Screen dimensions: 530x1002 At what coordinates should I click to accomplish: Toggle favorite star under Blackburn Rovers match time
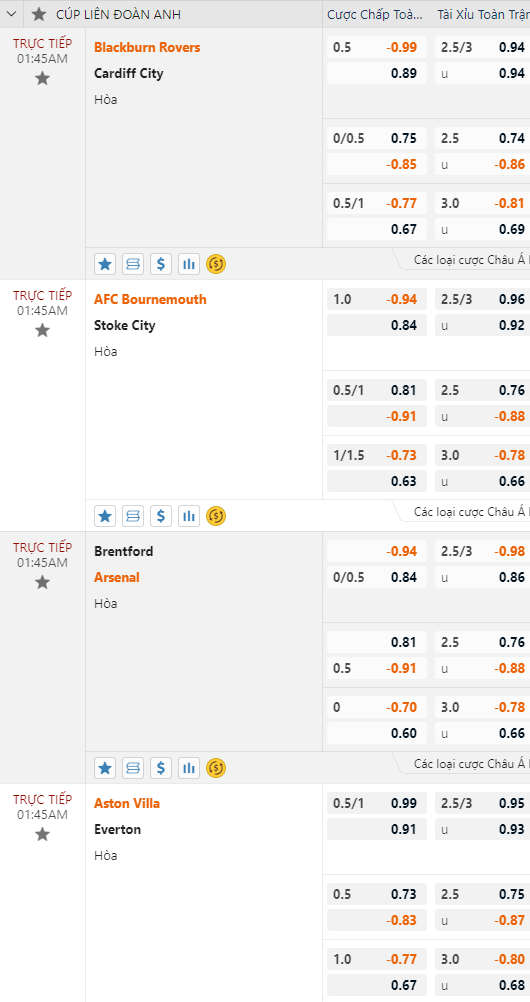tap(42, 79)
